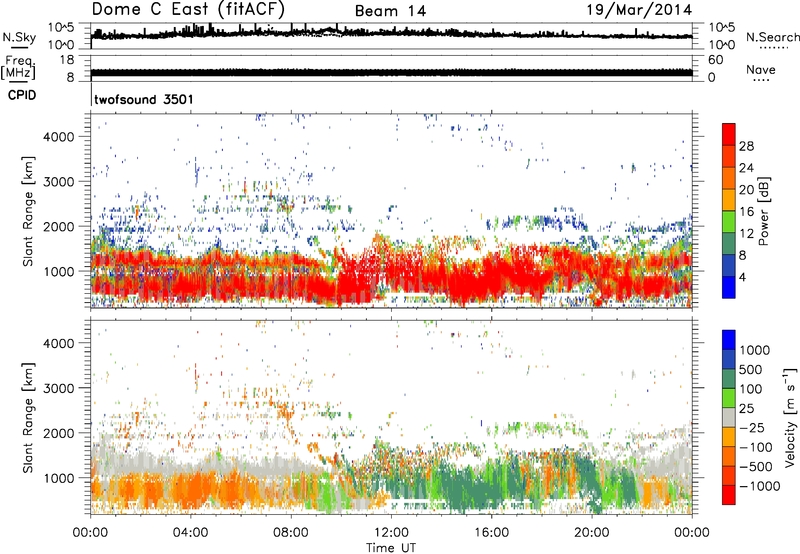Click the 'twofsound 3501' text
The height and width of the screenshot is (554, 800).
pos(144,99)
